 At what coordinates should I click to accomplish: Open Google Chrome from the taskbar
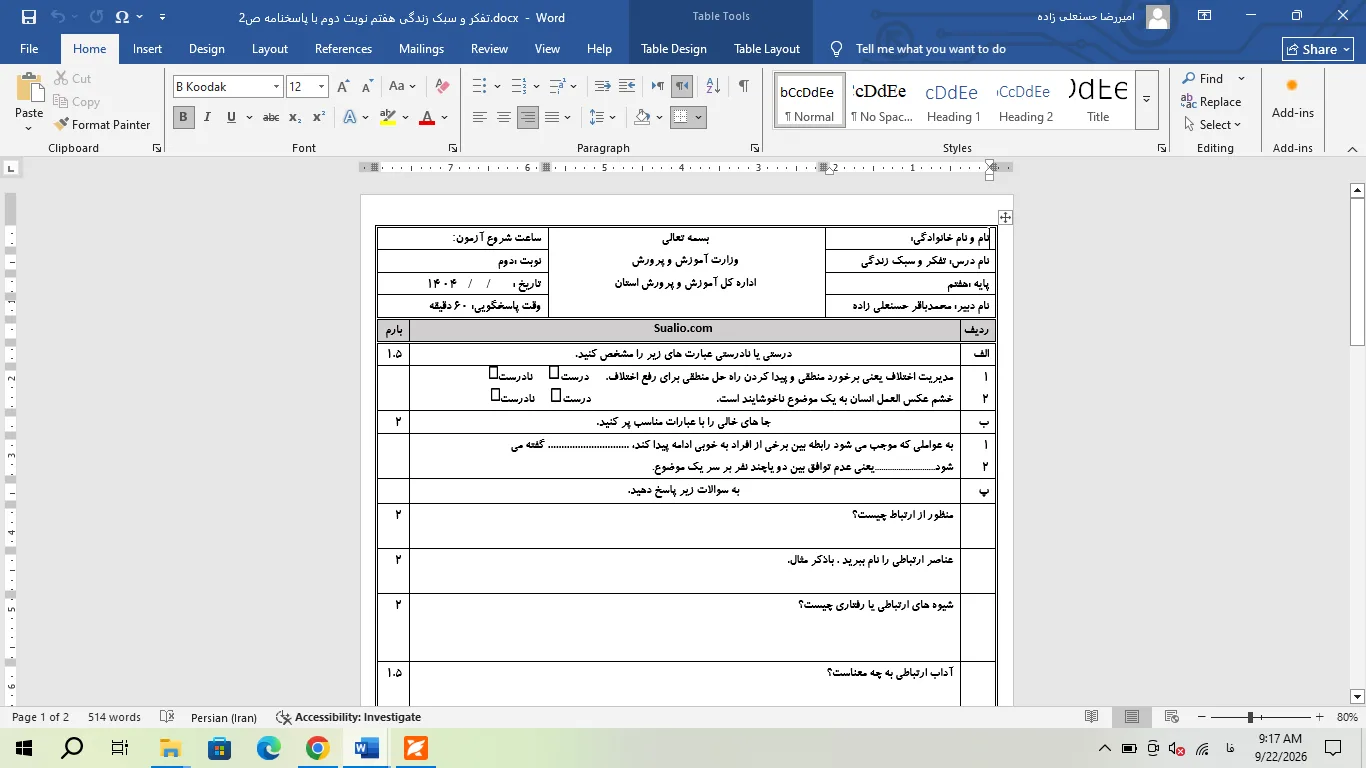[318, 748]
